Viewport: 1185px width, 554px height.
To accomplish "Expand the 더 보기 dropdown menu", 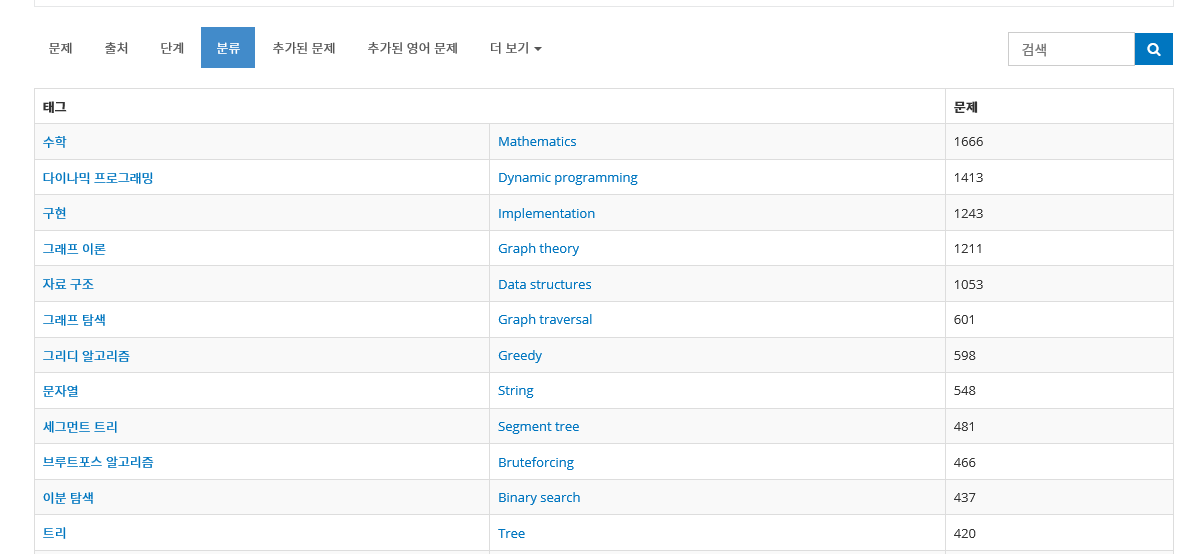I will pos(515,48).
